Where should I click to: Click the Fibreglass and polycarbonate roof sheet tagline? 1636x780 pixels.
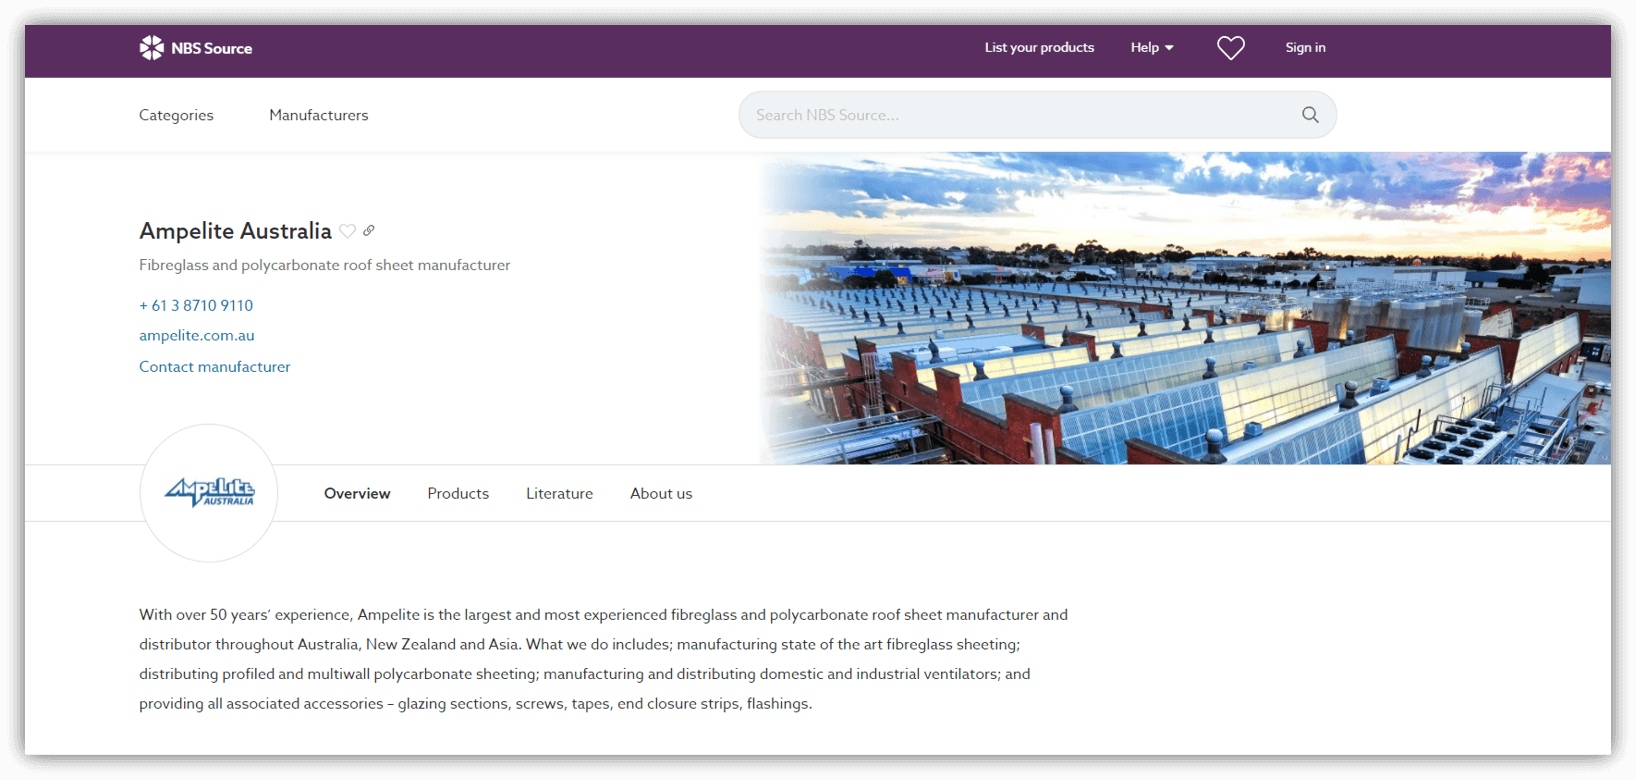point(324,265)
